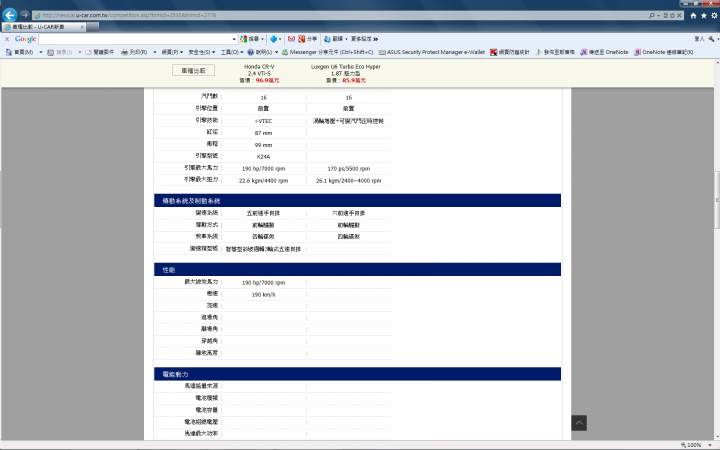Click the Messenger share component button
Viewport: 720px width, 450px height.
click(327, 52)
